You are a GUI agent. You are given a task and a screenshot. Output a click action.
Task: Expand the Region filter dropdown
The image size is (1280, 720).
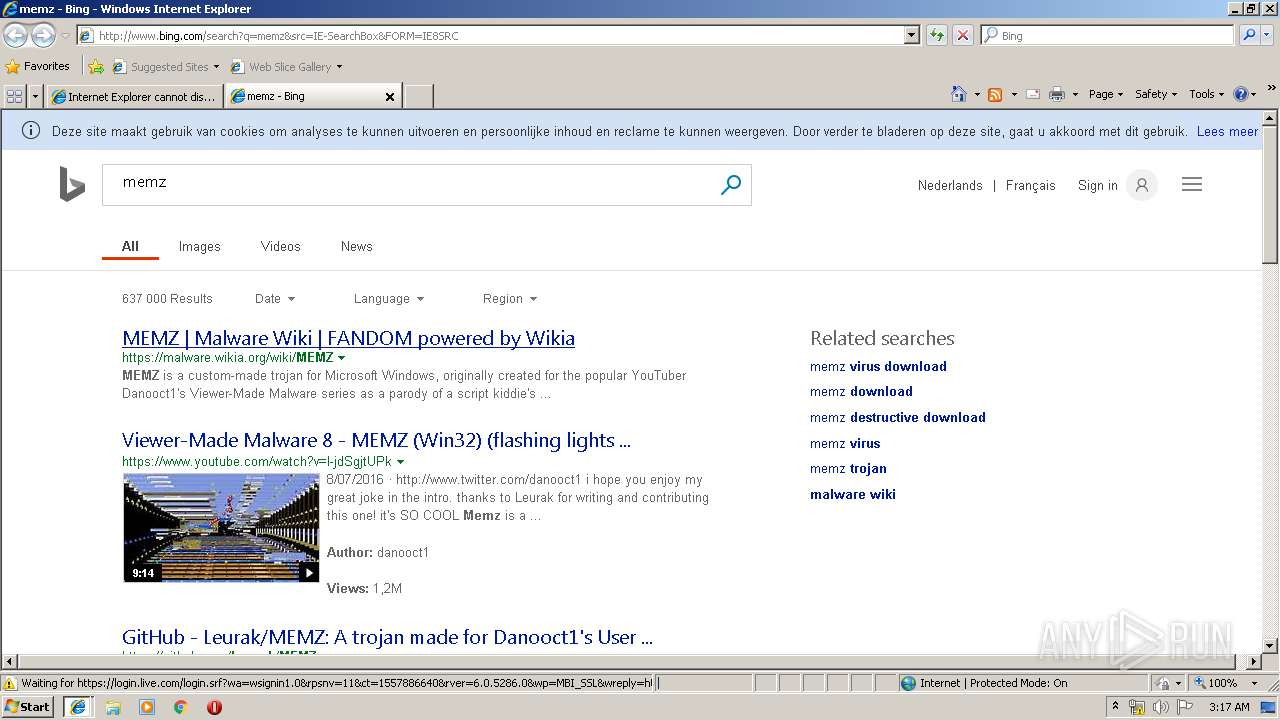tap(510, 299)
